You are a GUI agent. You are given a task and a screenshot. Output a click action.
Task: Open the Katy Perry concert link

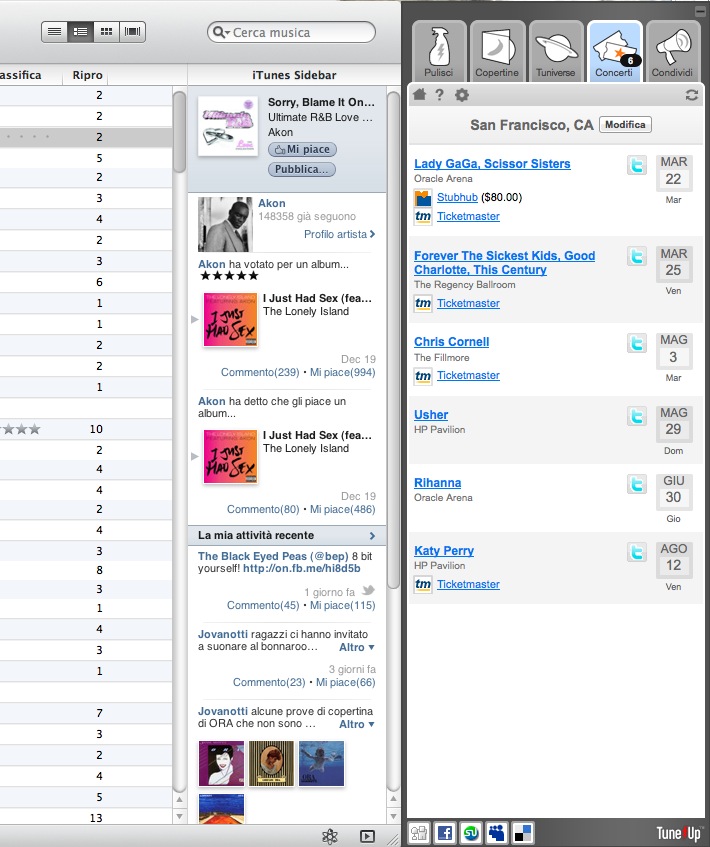coord(444,551)
